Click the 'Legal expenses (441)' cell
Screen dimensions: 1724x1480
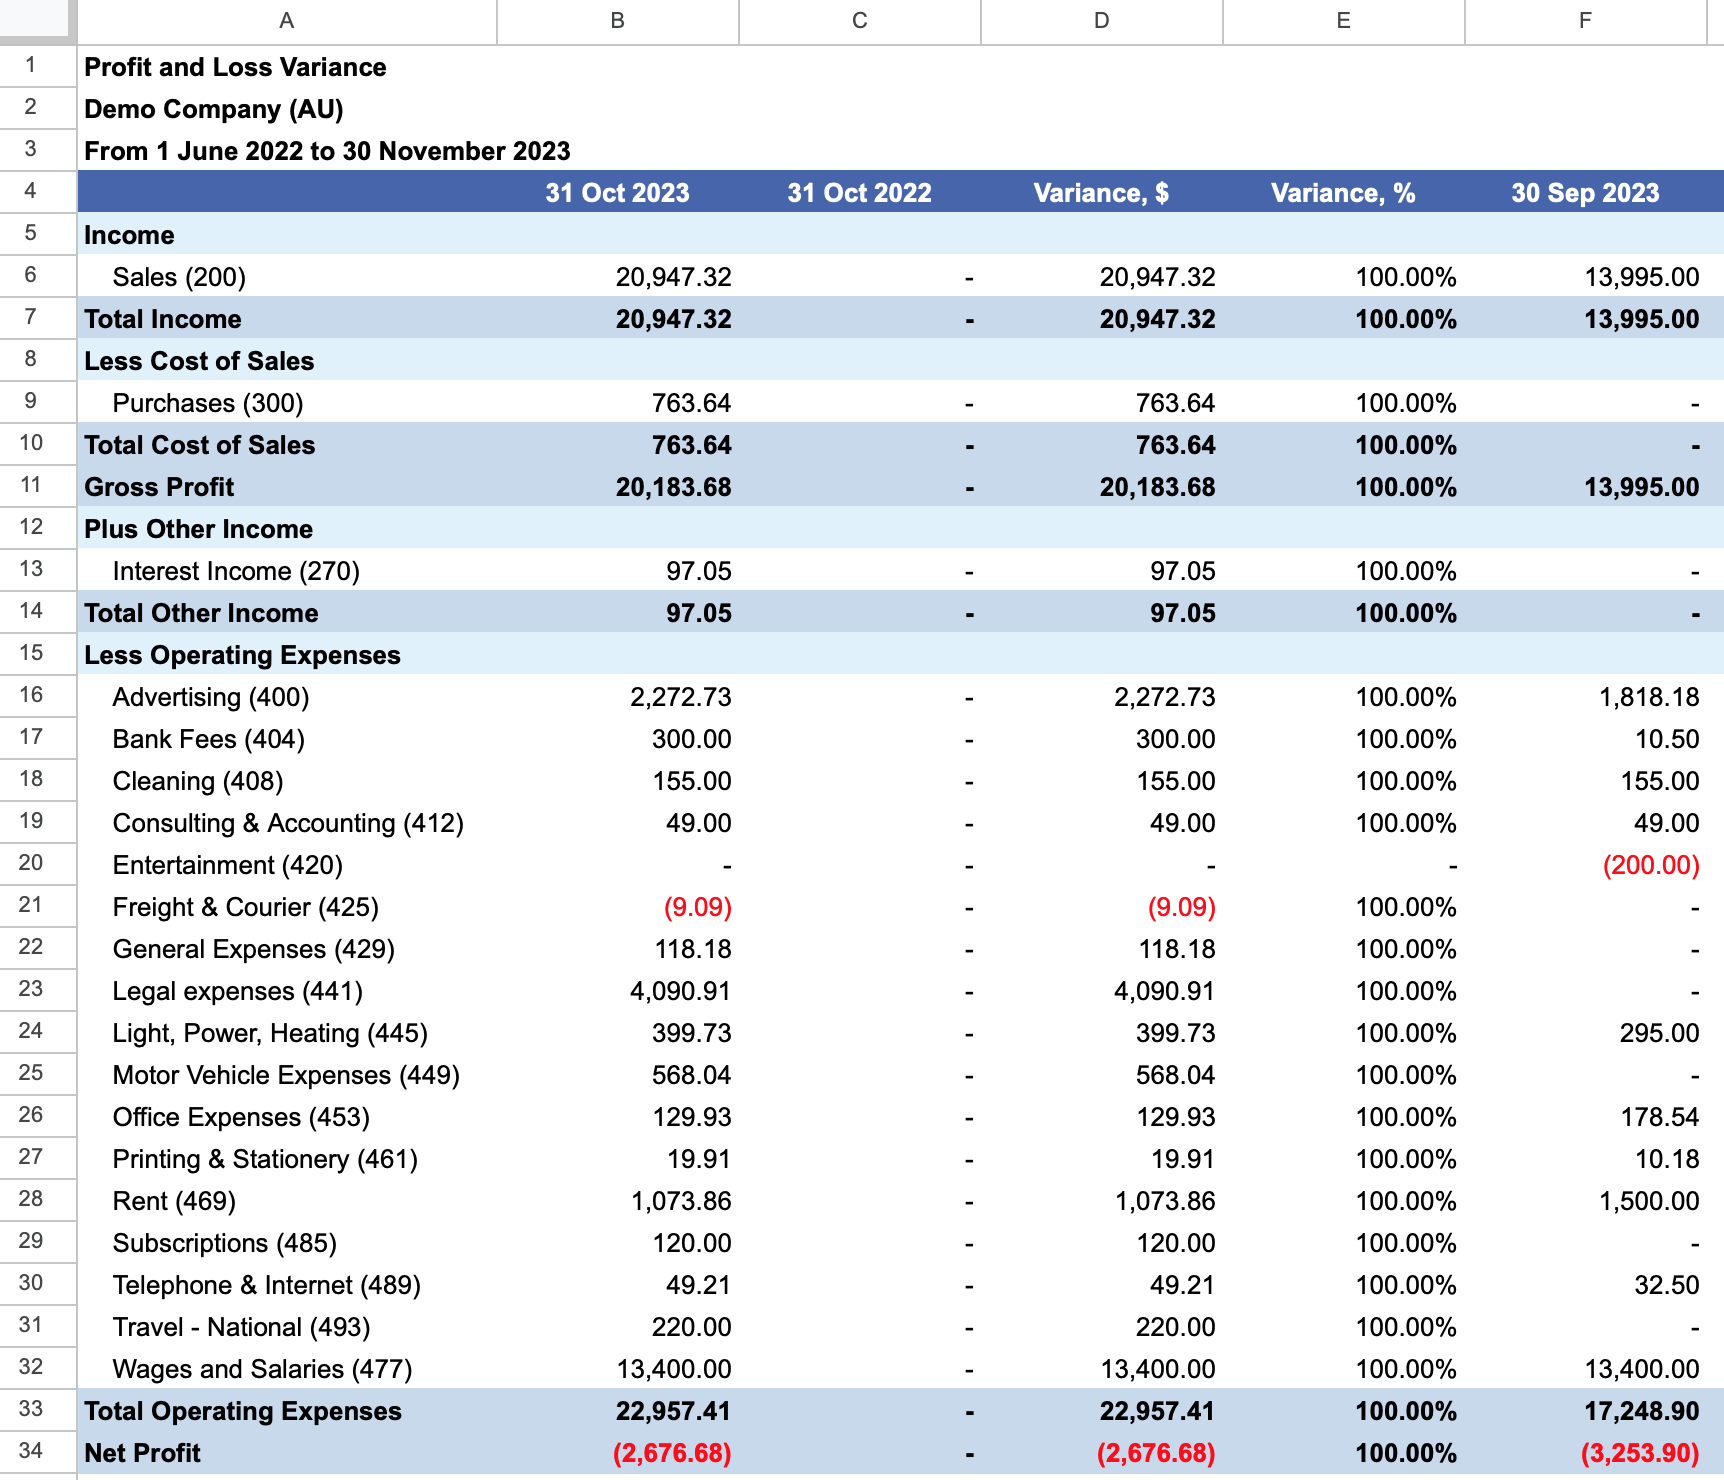click(x=287, y=991)
